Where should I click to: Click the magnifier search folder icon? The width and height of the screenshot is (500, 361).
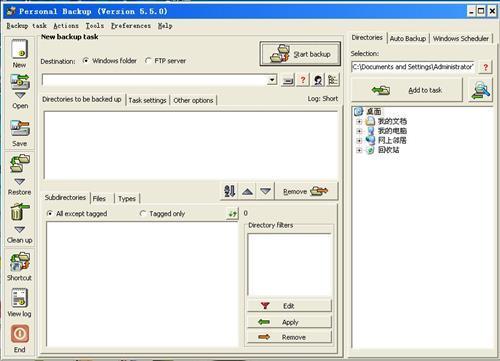pyautogui.click(x=480, y=90)
